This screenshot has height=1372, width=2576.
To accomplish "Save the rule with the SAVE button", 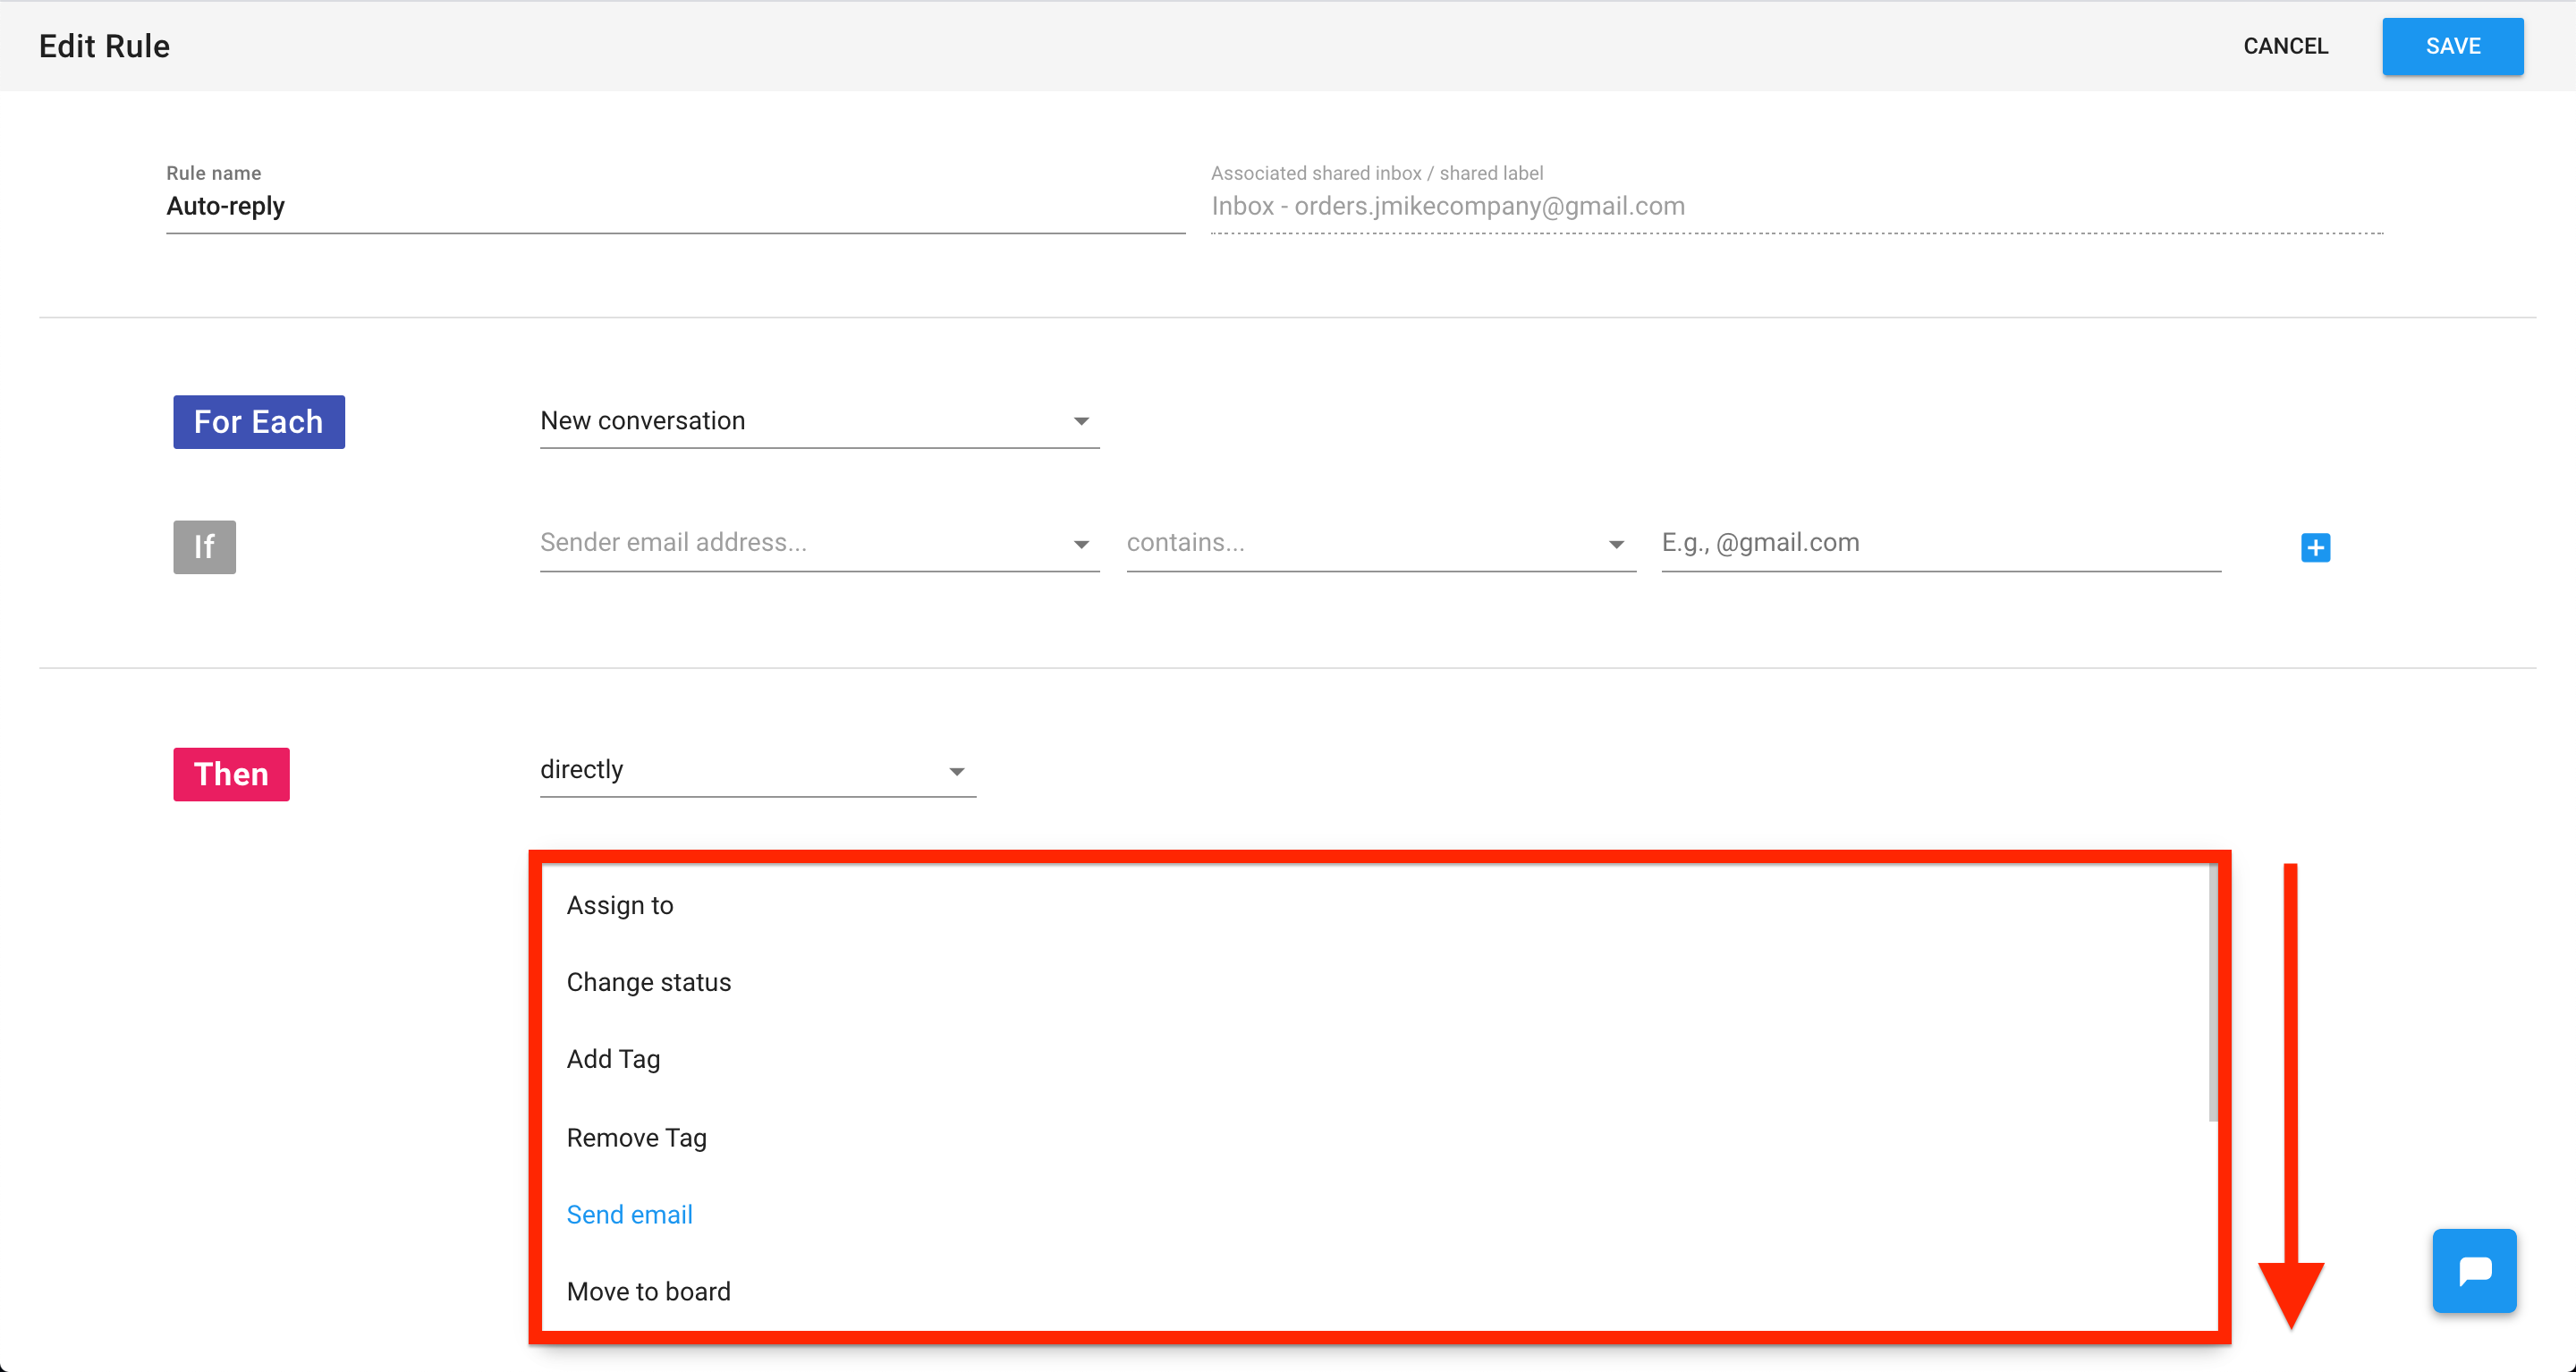I will coord(2452,46).
